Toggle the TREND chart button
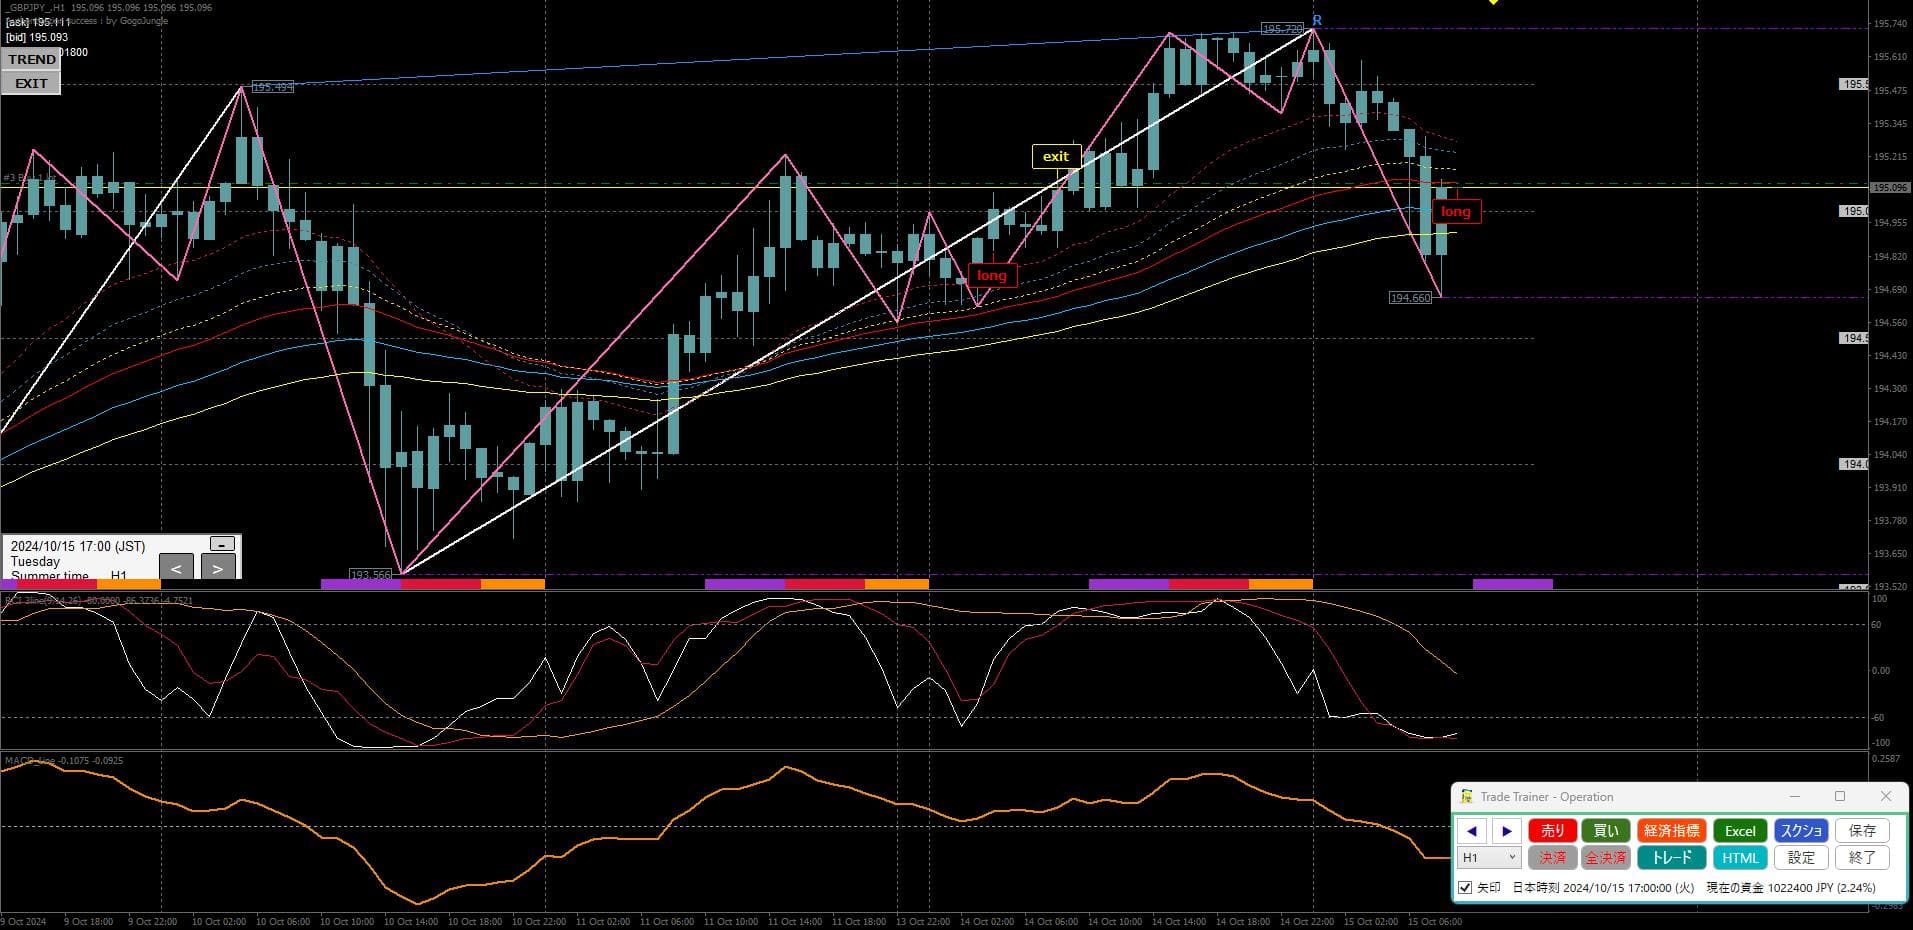The image size is (1913, 930). [32, 60]
